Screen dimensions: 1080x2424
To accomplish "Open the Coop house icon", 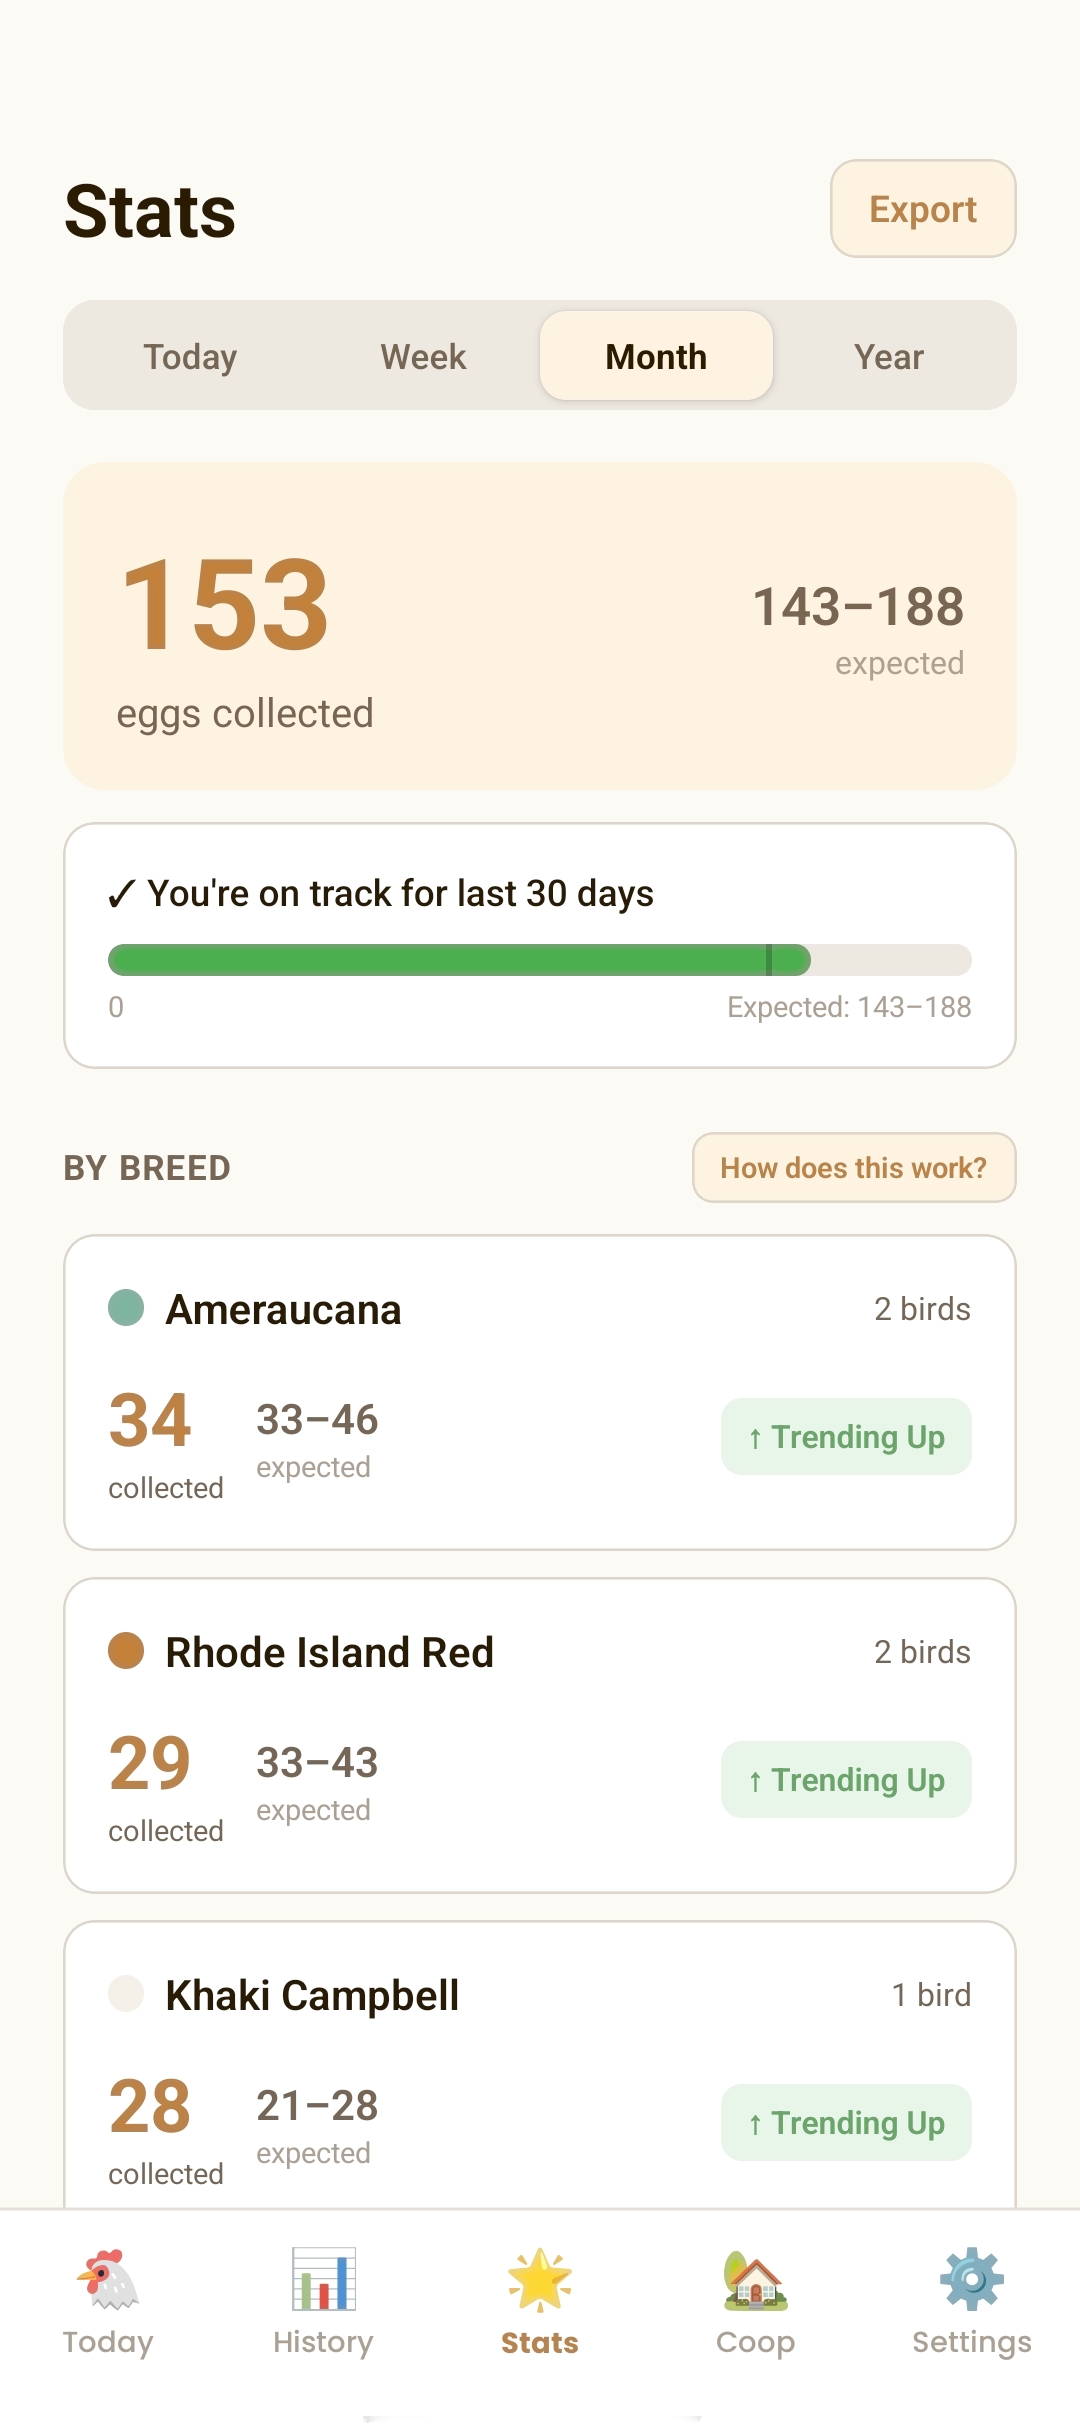I will 756,2280.
